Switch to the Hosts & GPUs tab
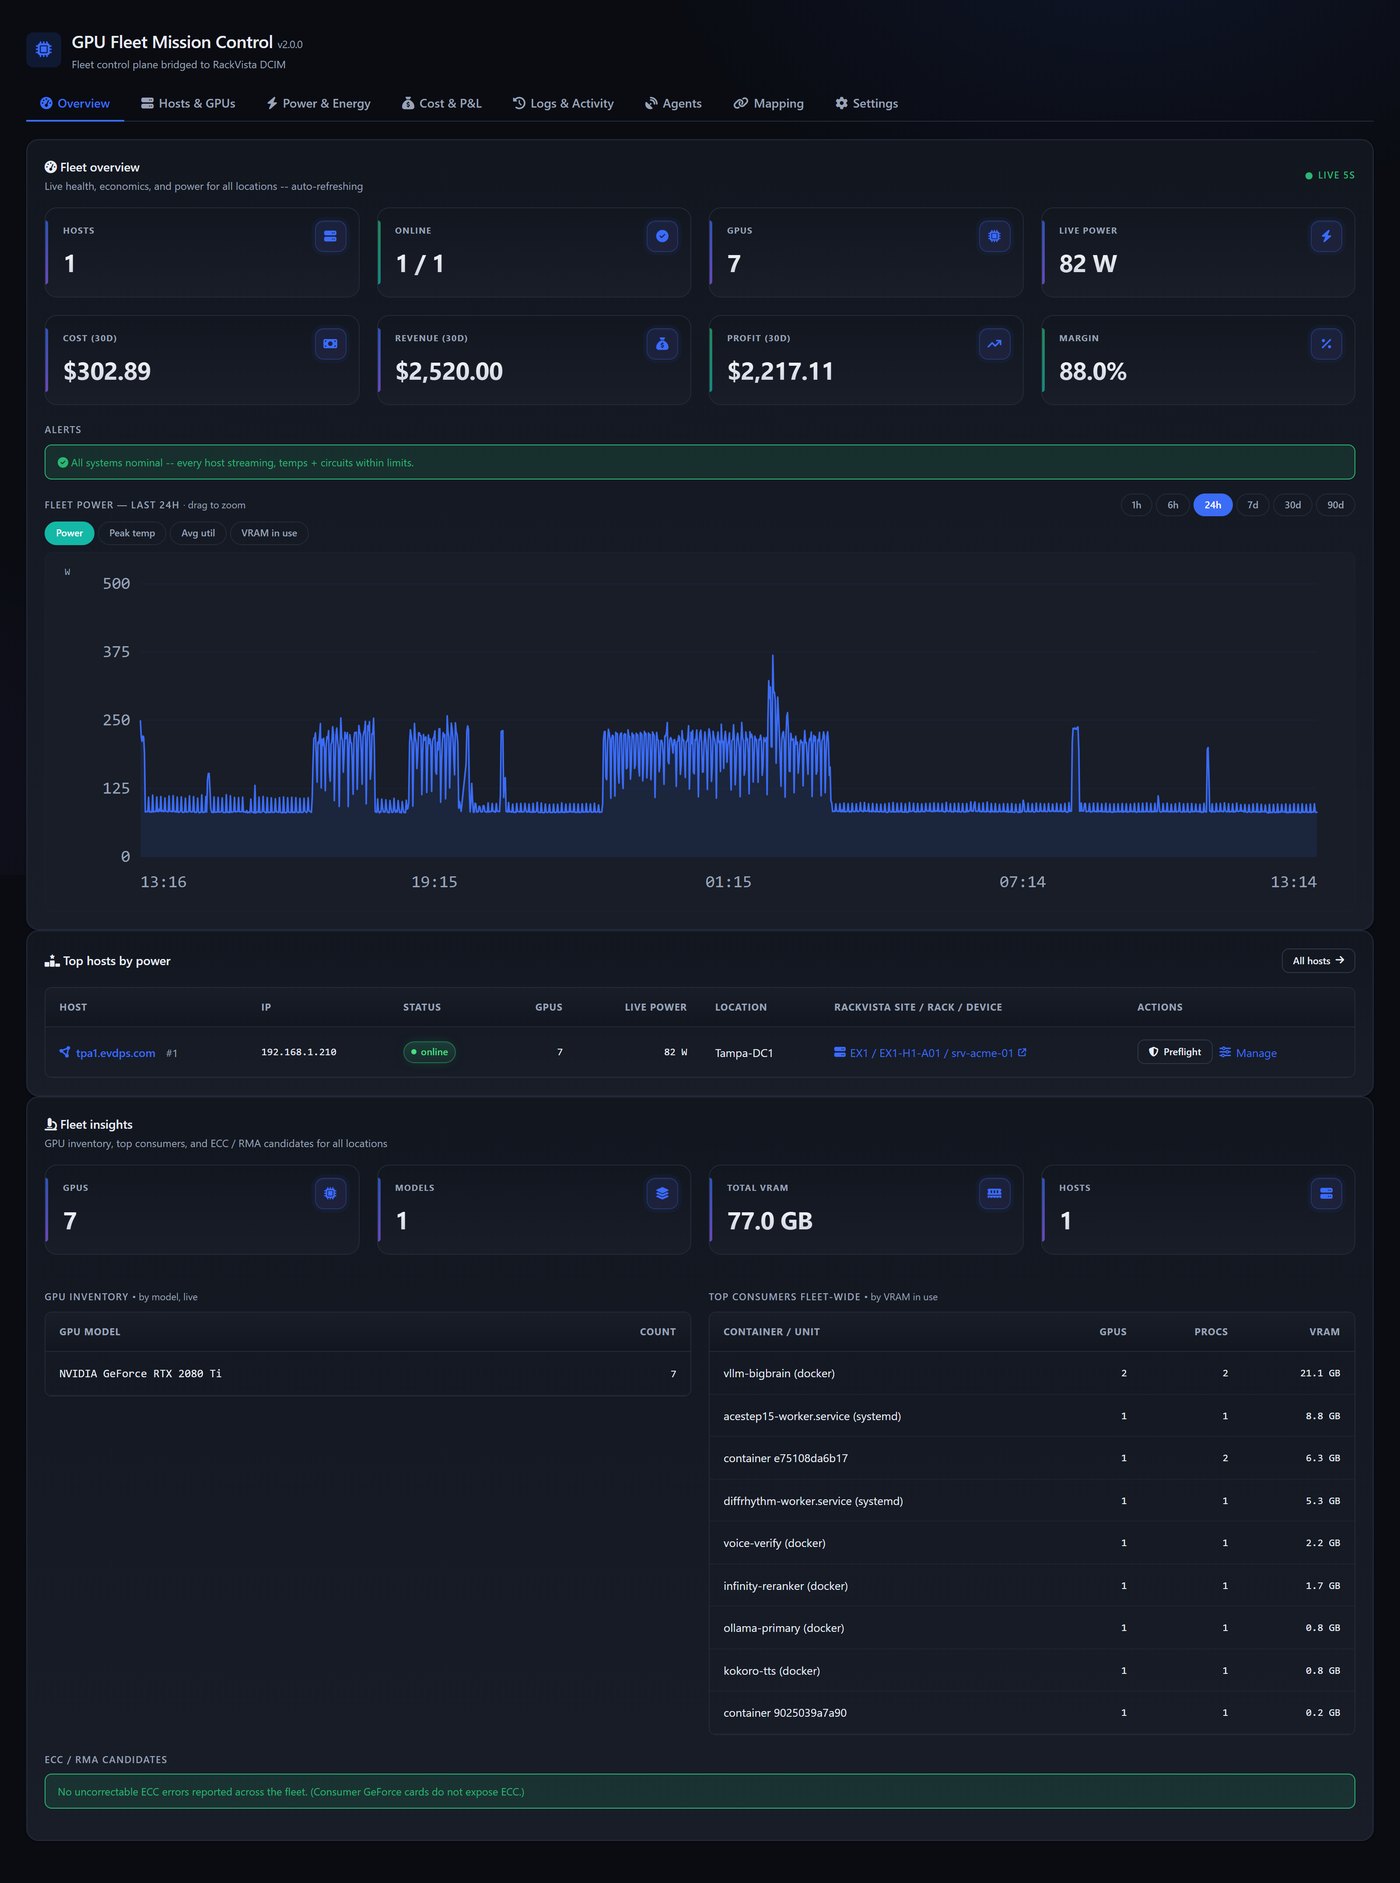The height and width of the screenshot is (1883, 1400). (x=188, y=104)
